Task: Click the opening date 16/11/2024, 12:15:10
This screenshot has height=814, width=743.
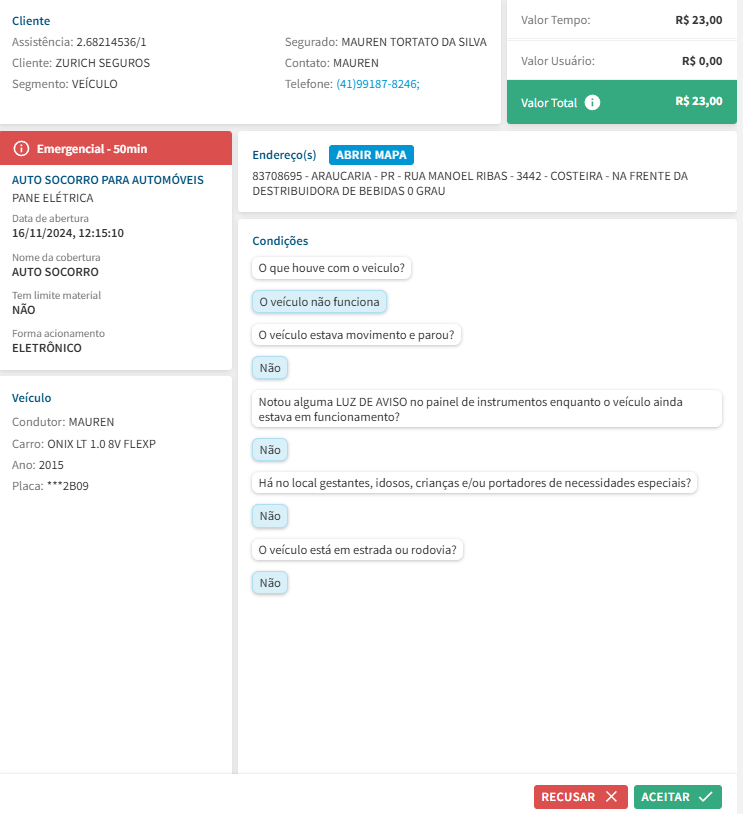Action: (68, 233)
